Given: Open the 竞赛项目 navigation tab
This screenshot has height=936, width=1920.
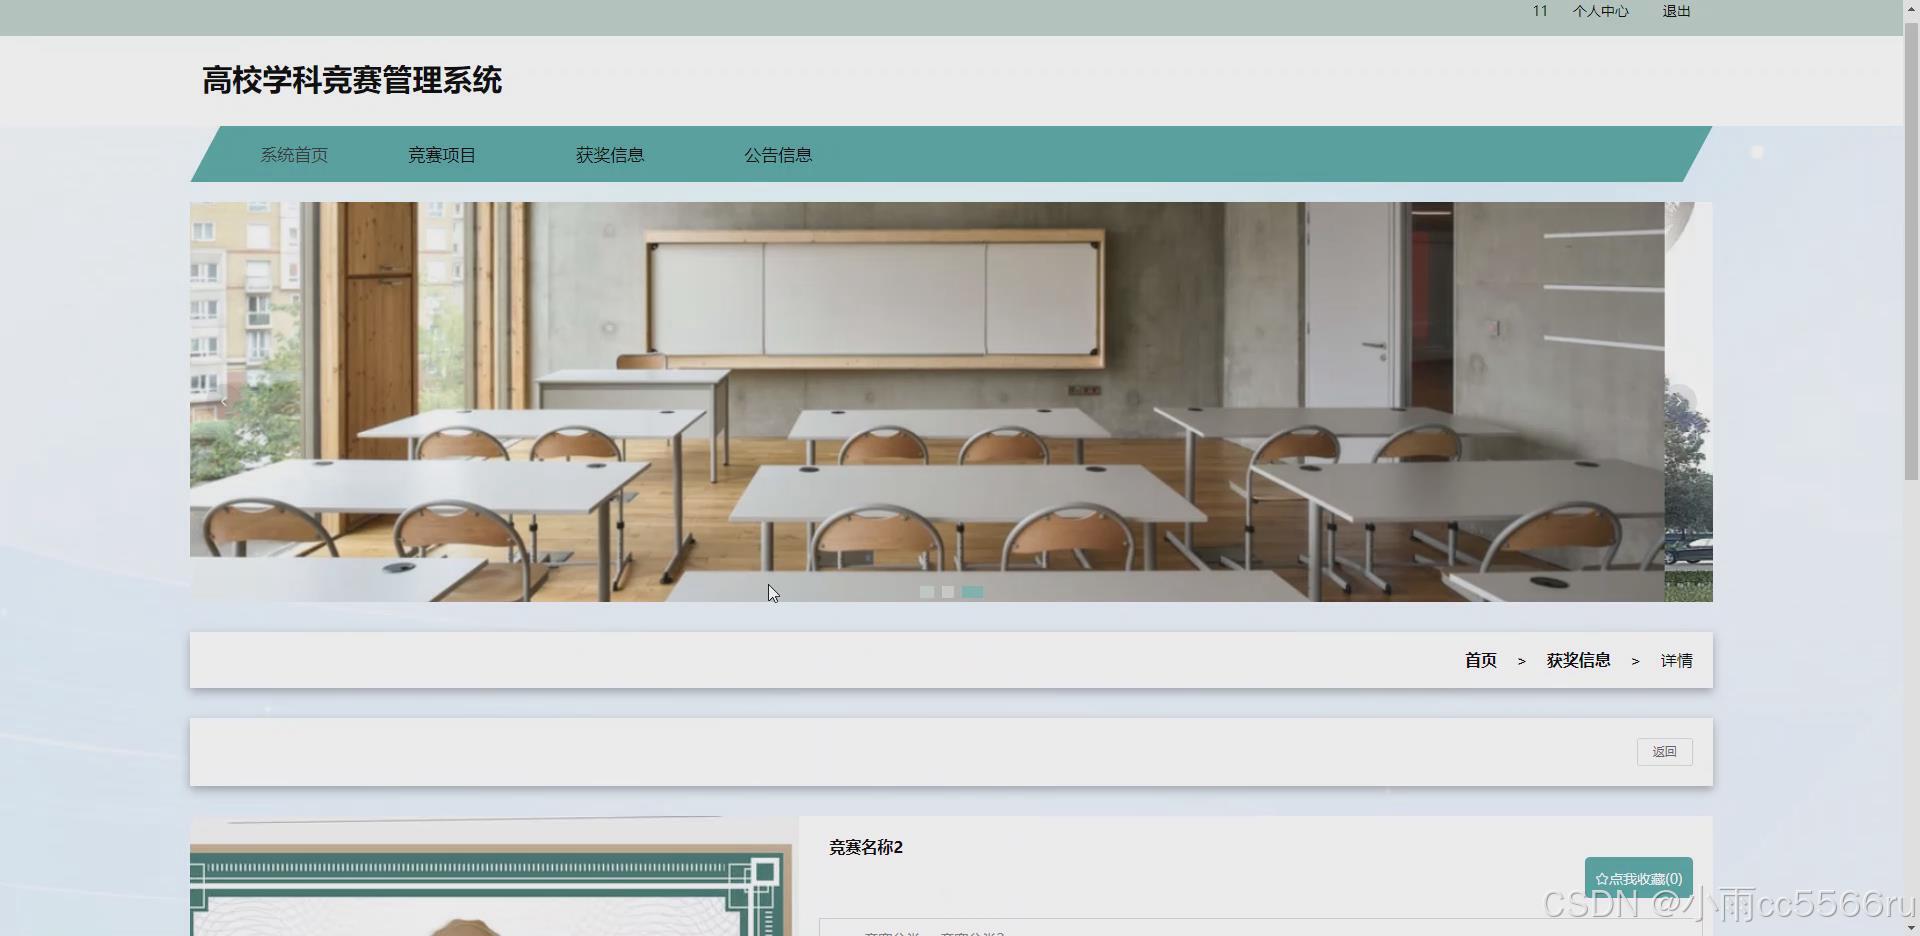Looking at the screenshot, I should (x=442, y=155).
